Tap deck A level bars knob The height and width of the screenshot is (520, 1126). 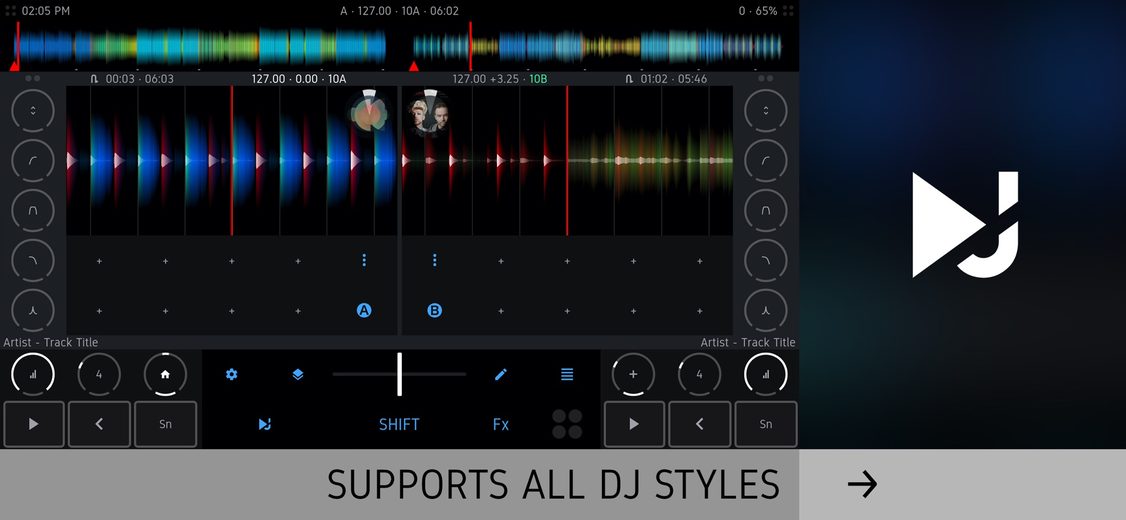(x=33, y=374)
